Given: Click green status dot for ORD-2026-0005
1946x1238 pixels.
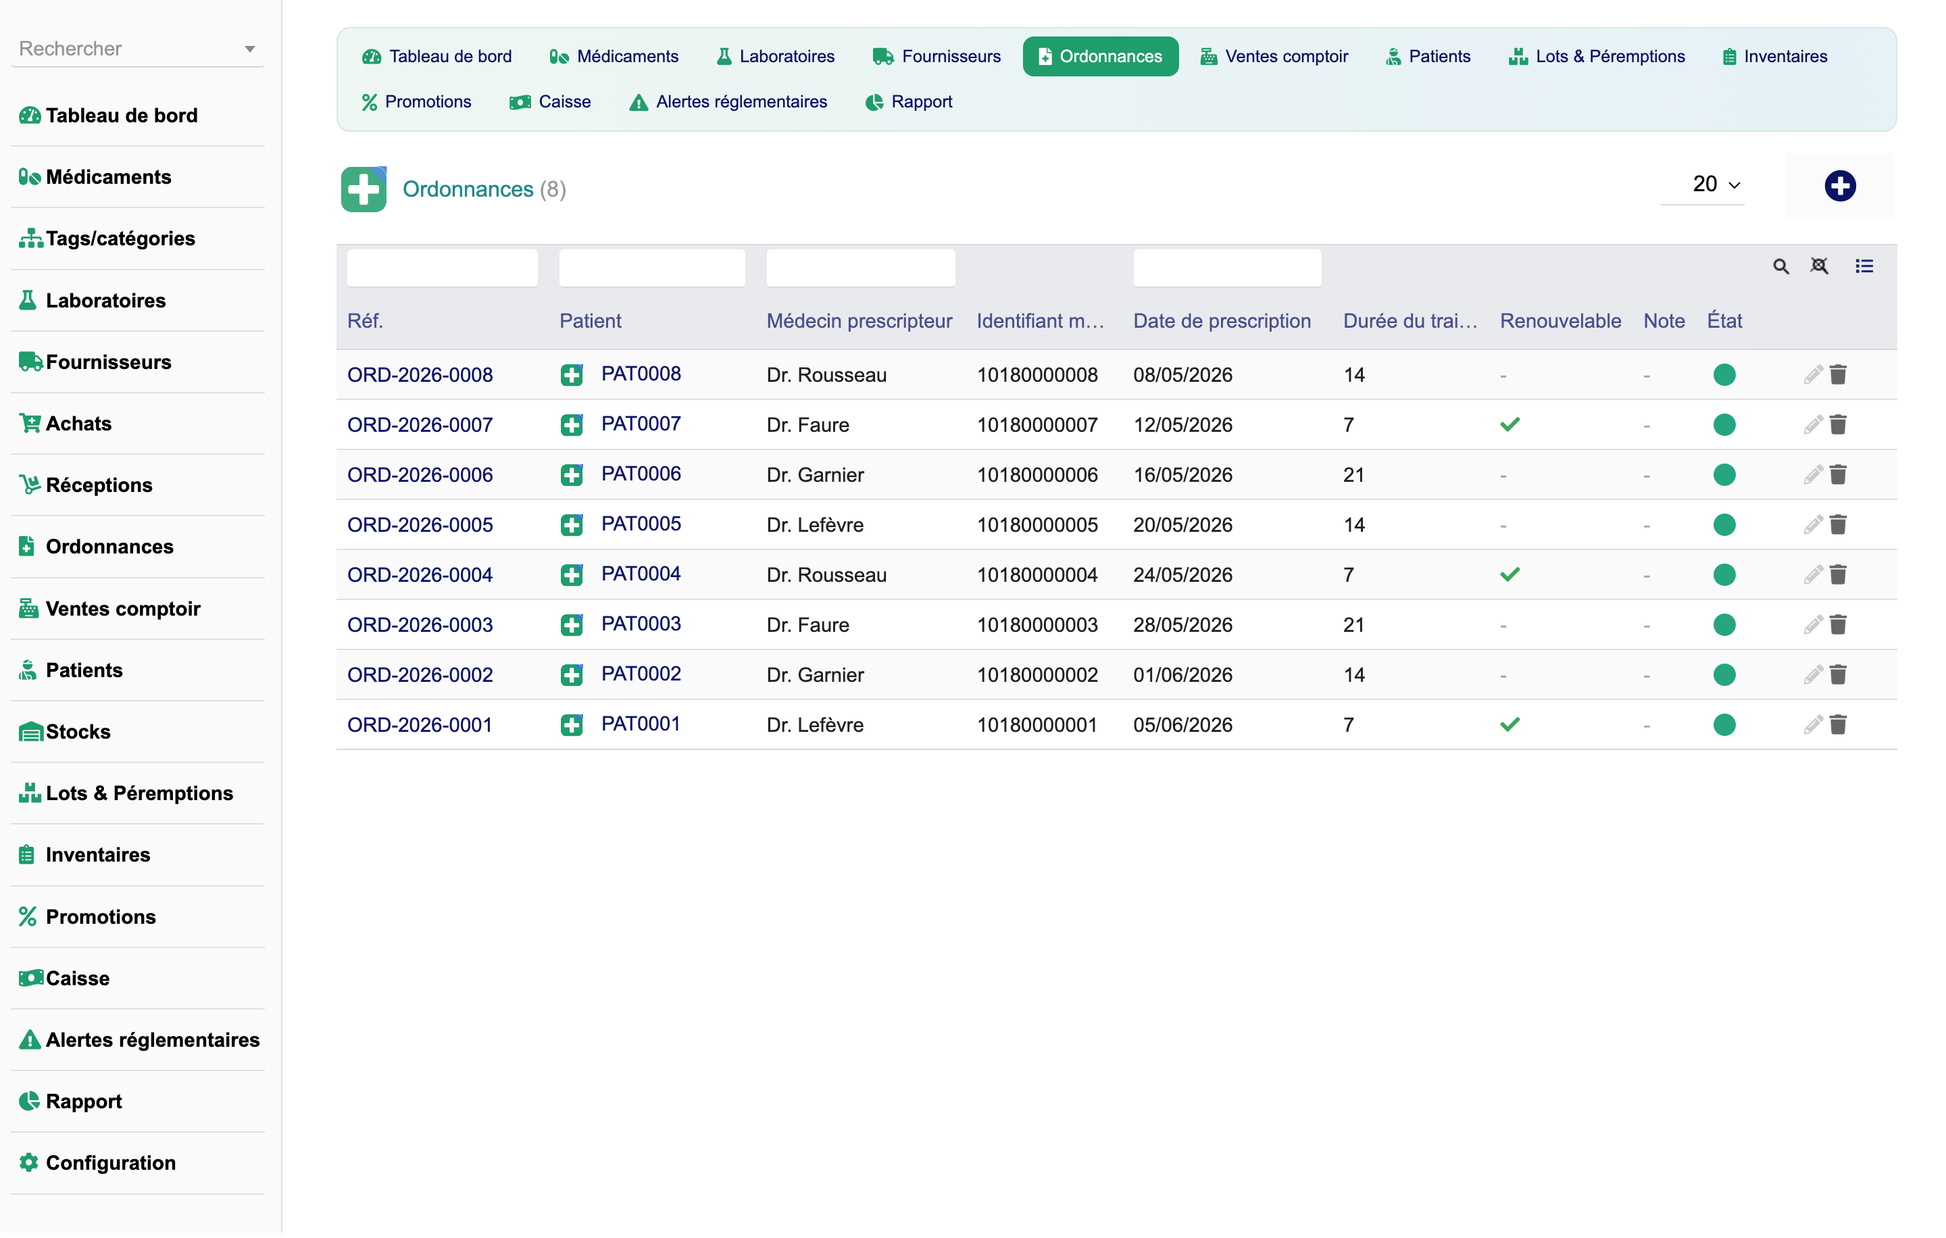Looking at the screenshot, I should 1724,525.
